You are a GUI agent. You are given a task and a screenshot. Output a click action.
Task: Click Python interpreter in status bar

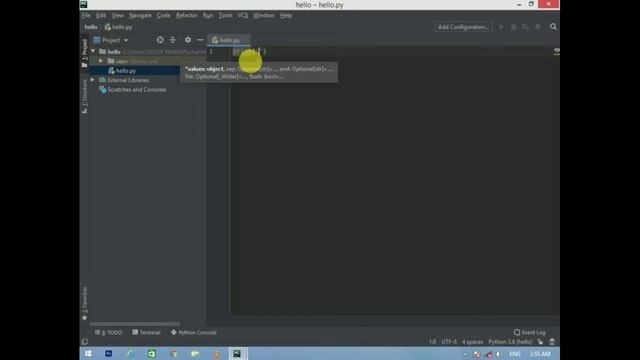pos(510,342)
